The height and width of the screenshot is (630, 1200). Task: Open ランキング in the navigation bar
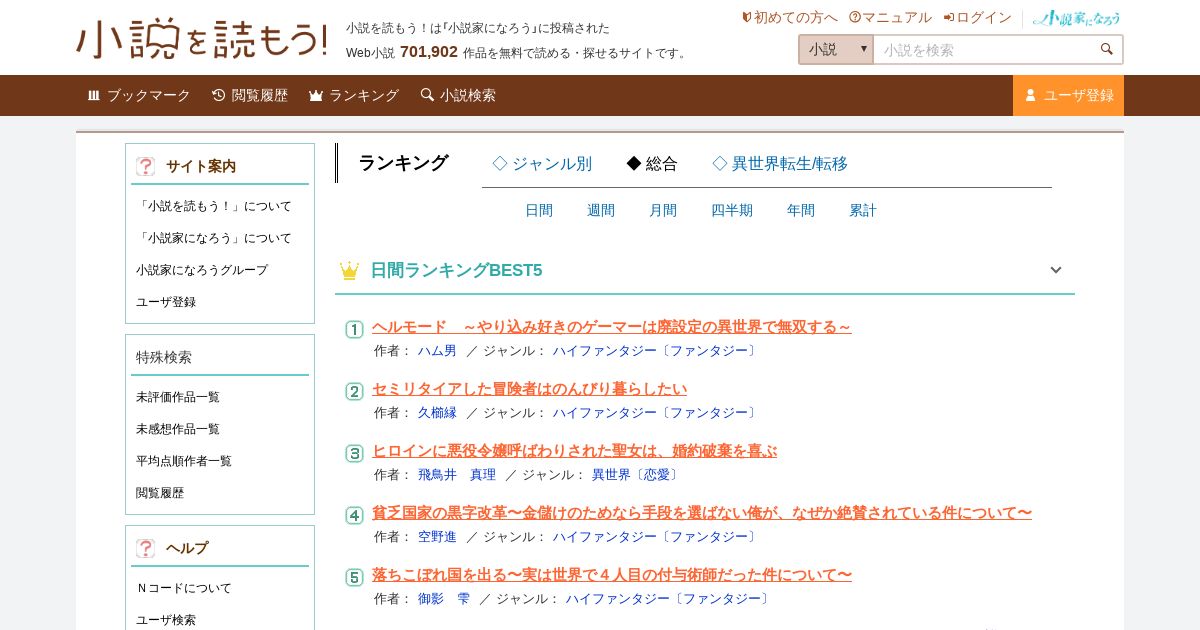point(354,95)
